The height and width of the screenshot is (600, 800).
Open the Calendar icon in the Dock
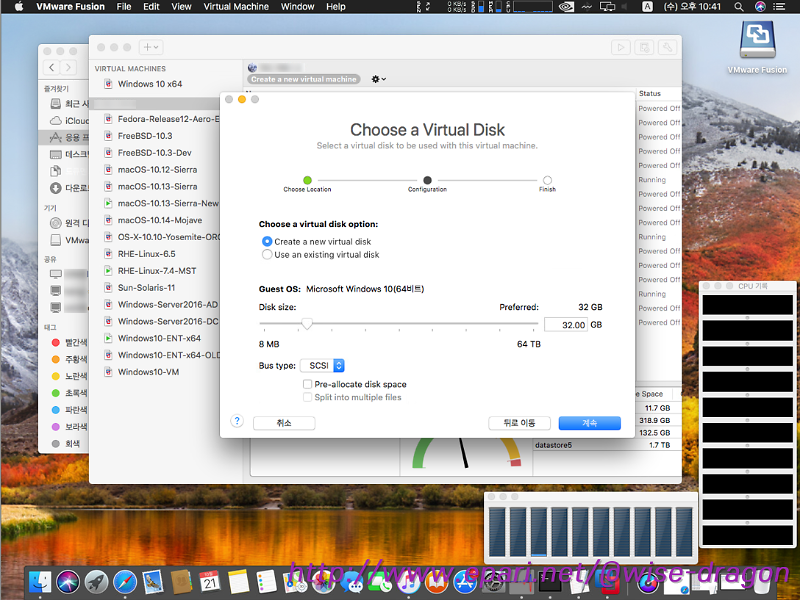click(209, 582)
